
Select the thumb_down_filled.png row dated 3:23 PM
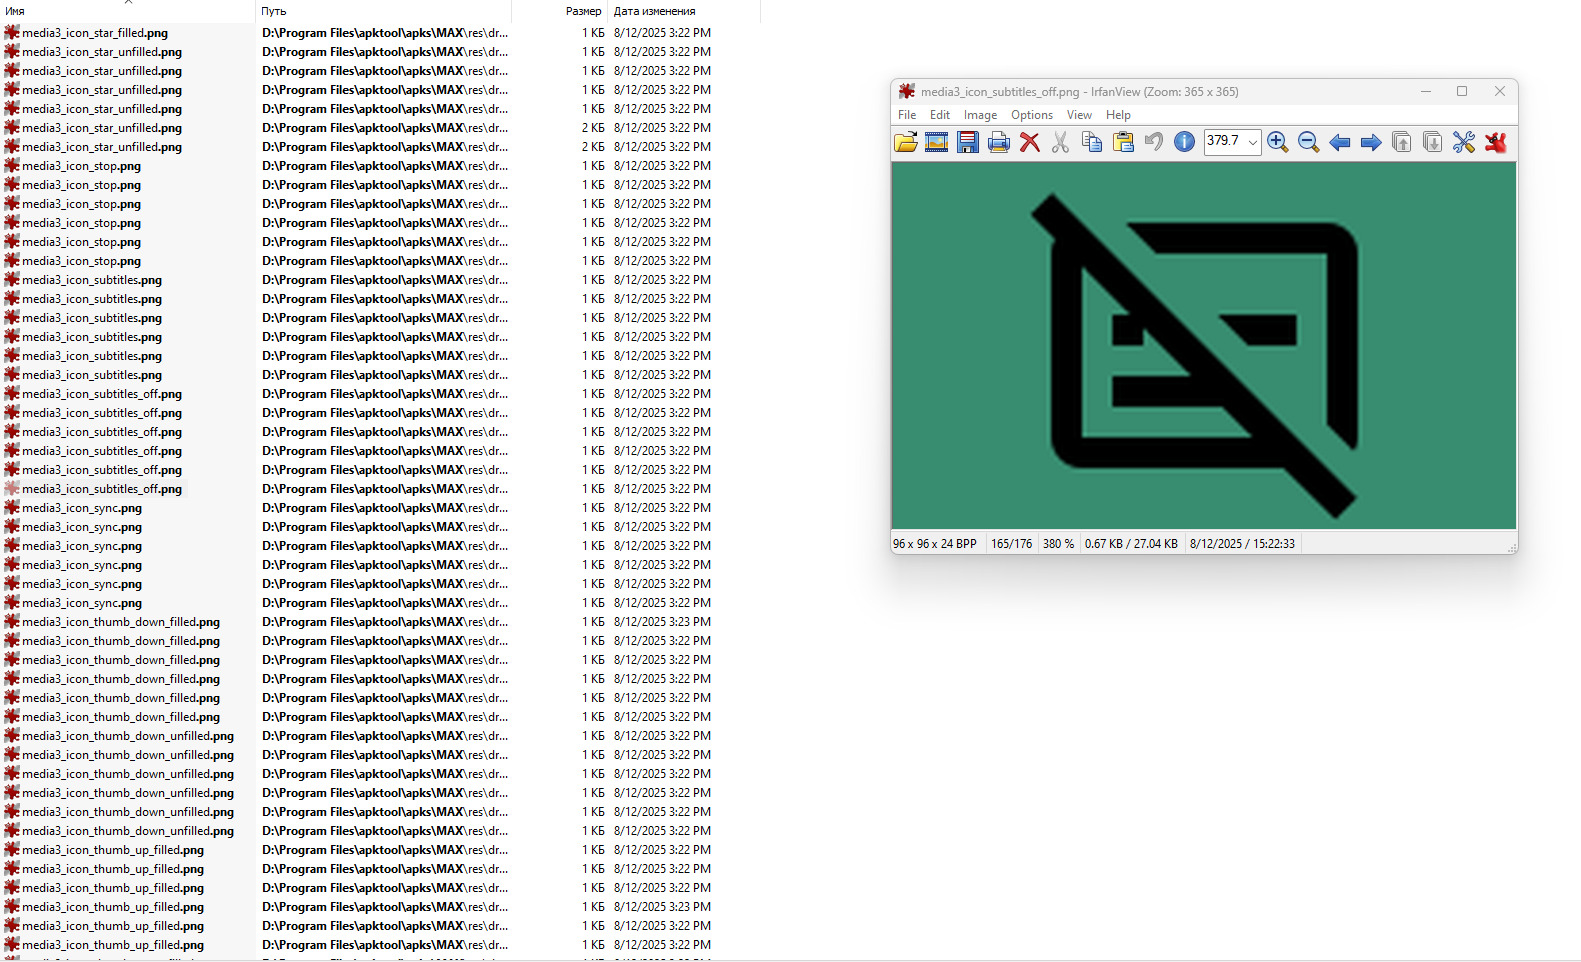pos(121,622)
